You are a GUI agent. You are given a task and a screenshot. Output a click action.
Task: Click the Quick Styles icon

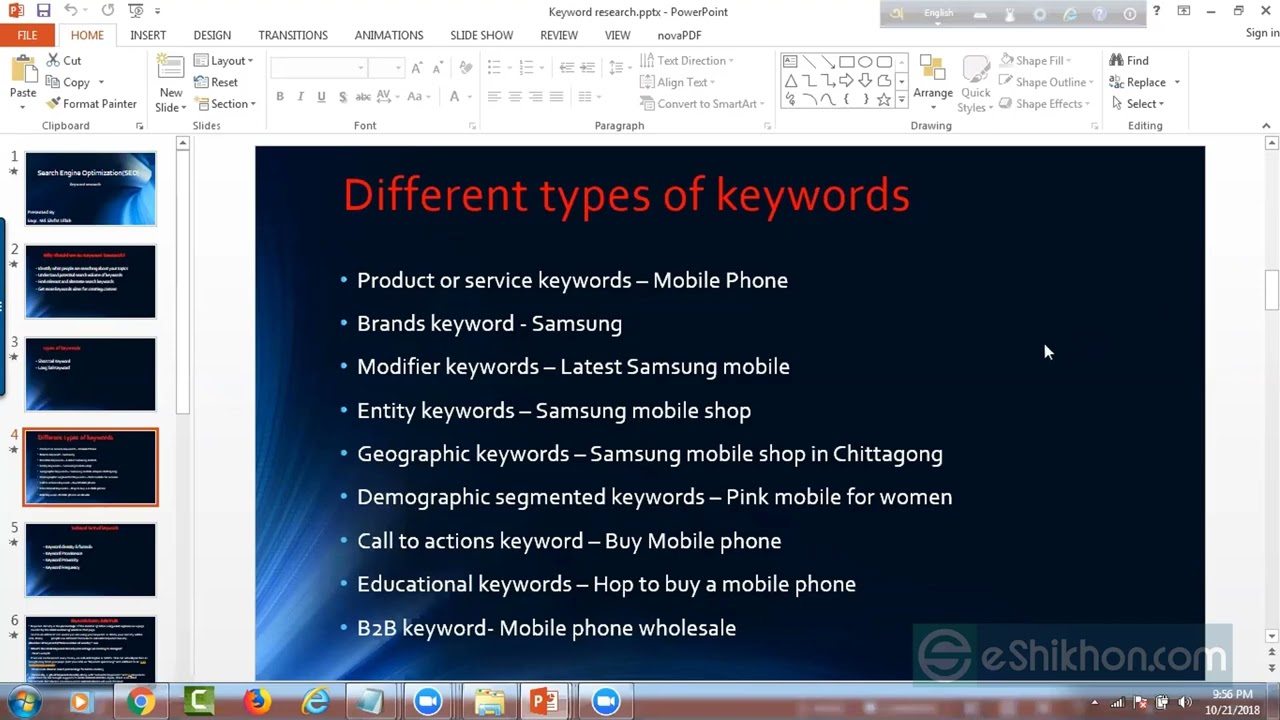click(975, 78)
